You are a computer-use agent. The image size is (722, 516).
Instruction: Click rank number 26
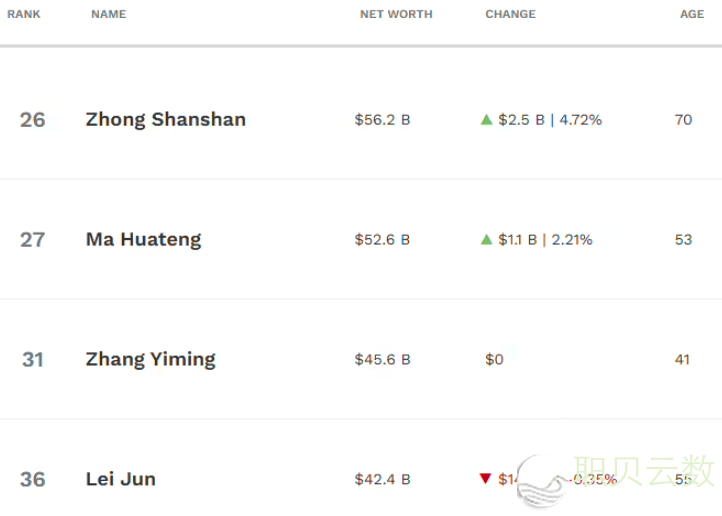click(33, 120)
